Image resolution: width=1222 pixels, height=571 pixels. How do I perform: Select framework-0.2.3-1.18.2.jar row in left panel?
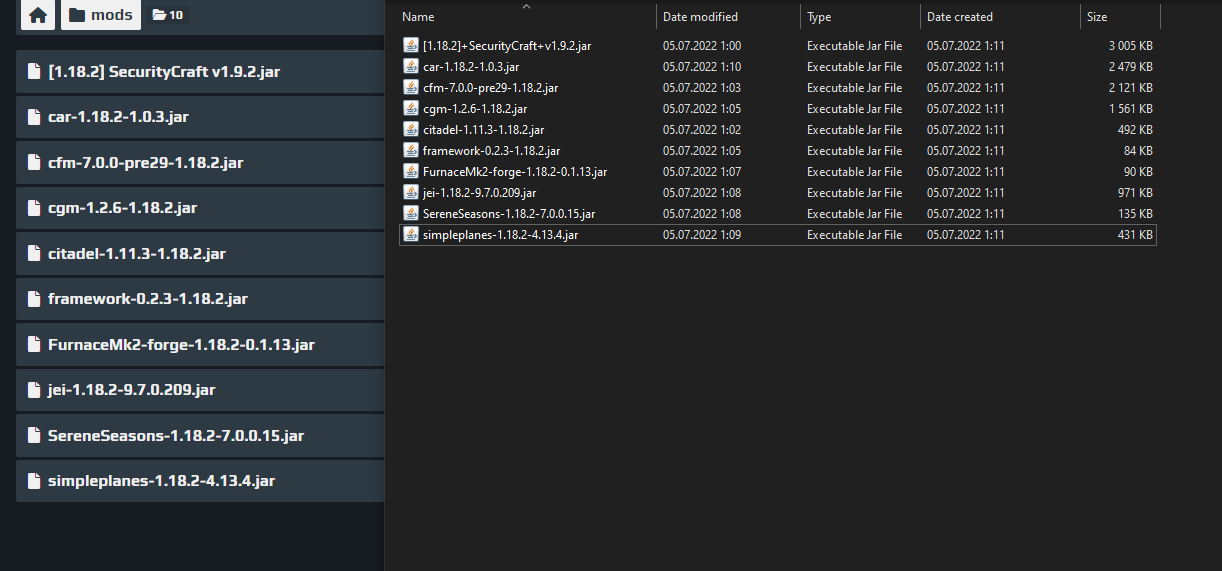pos(200,299)
